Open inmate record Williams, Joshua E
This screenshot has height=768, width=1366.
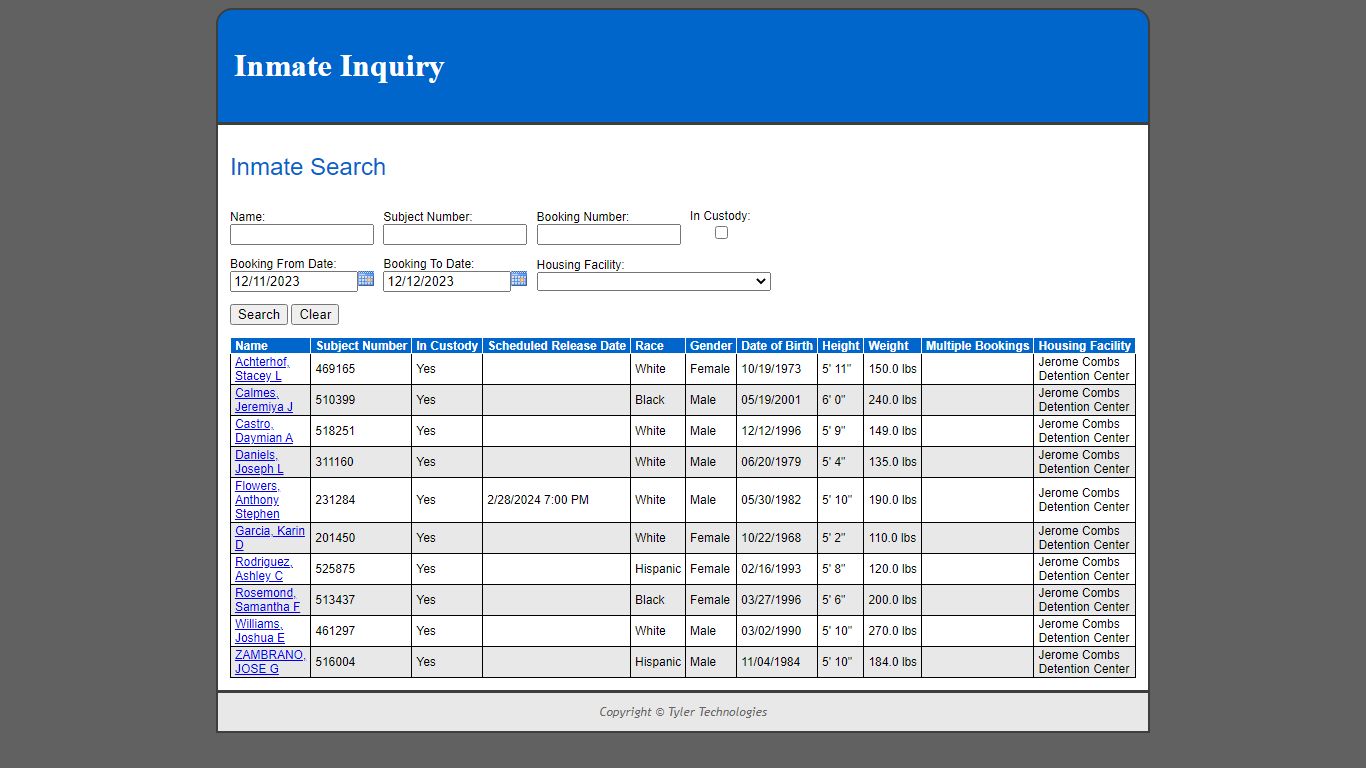[x=260, y=631]
